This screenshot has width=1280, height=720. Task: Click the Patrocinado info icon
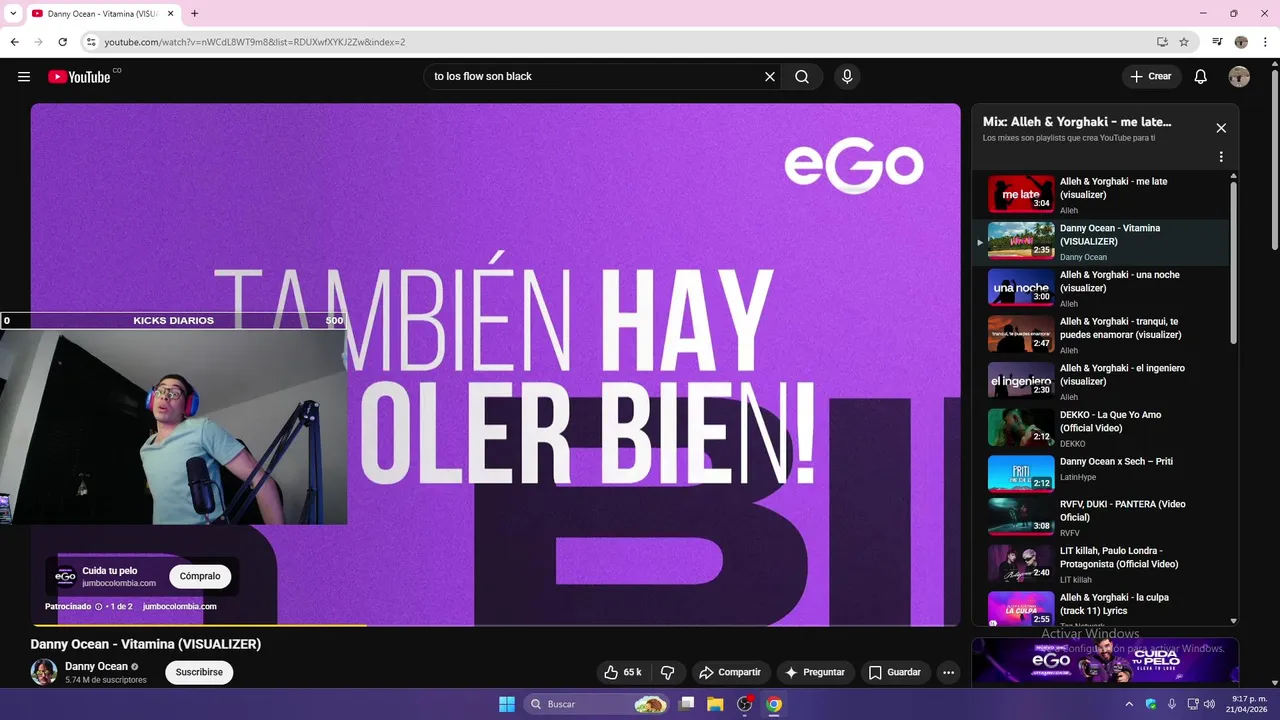99,606
